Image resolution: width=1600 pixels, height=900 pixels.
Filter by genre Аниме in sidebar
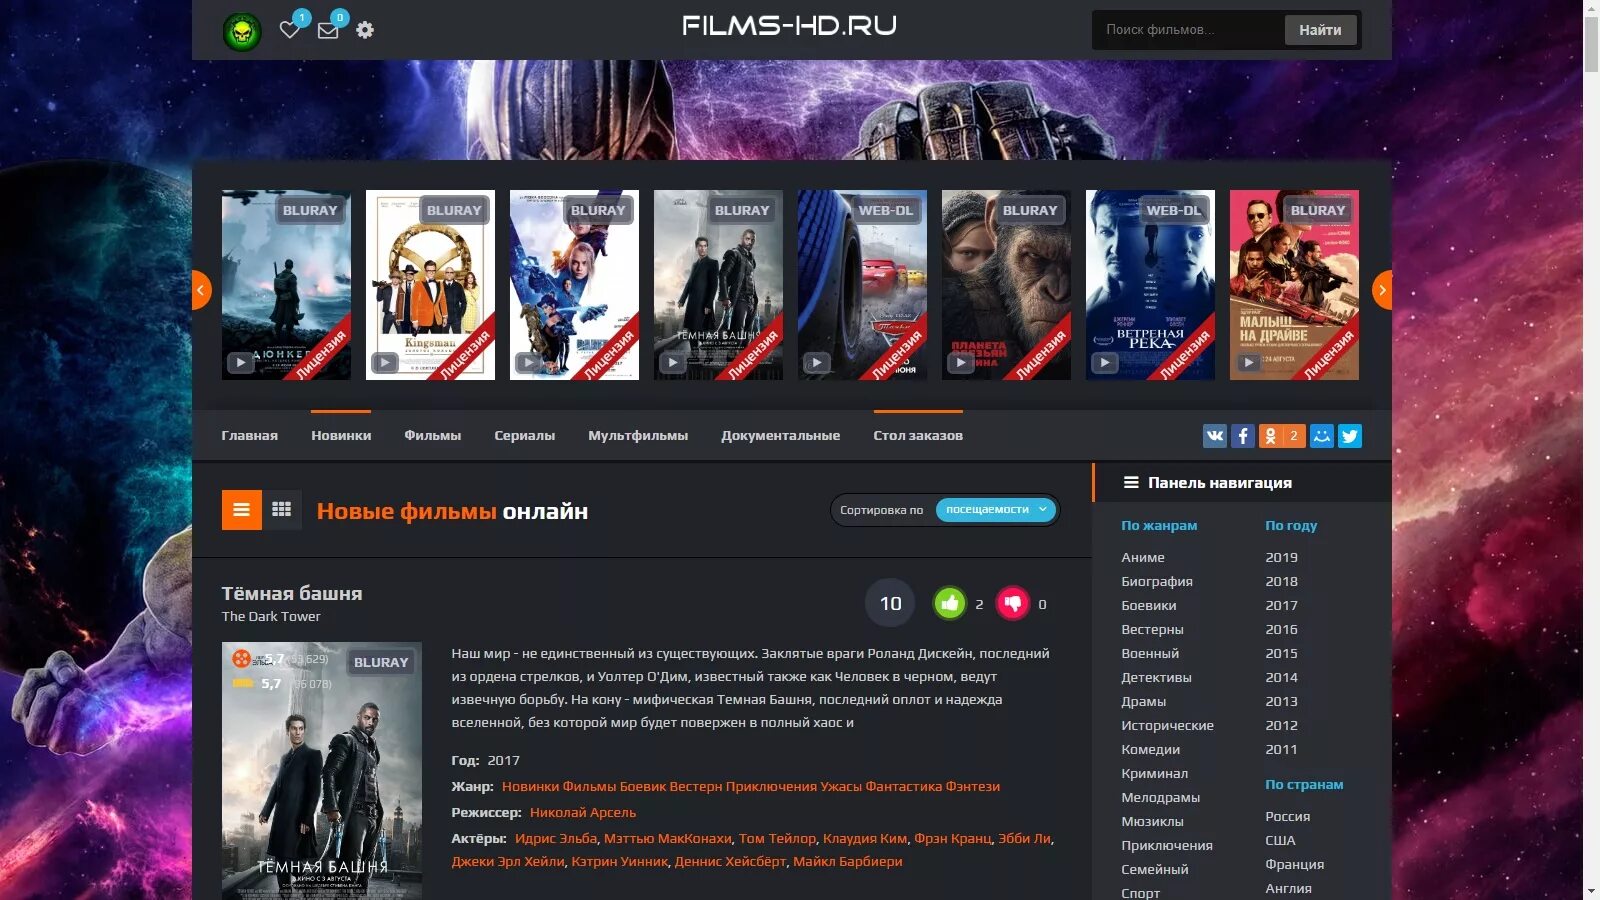click(x=1143, y=557)
